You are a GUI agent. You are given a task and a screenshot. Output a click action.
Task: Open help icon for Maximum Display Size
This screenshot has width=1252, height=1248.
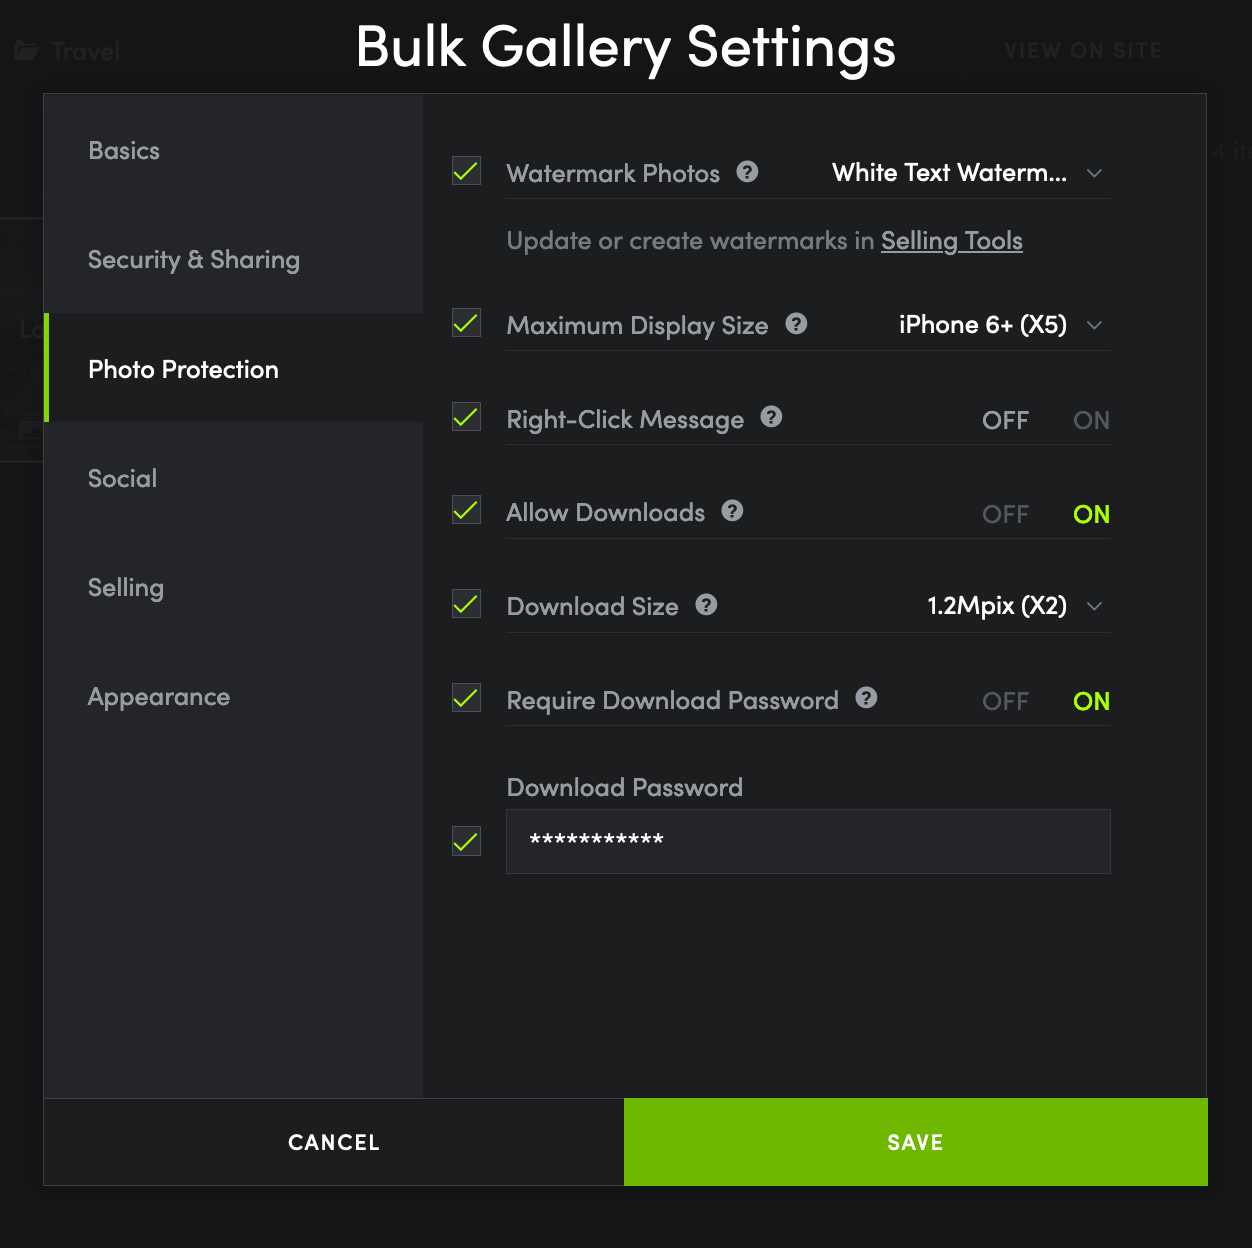click(x=796, y=324)
